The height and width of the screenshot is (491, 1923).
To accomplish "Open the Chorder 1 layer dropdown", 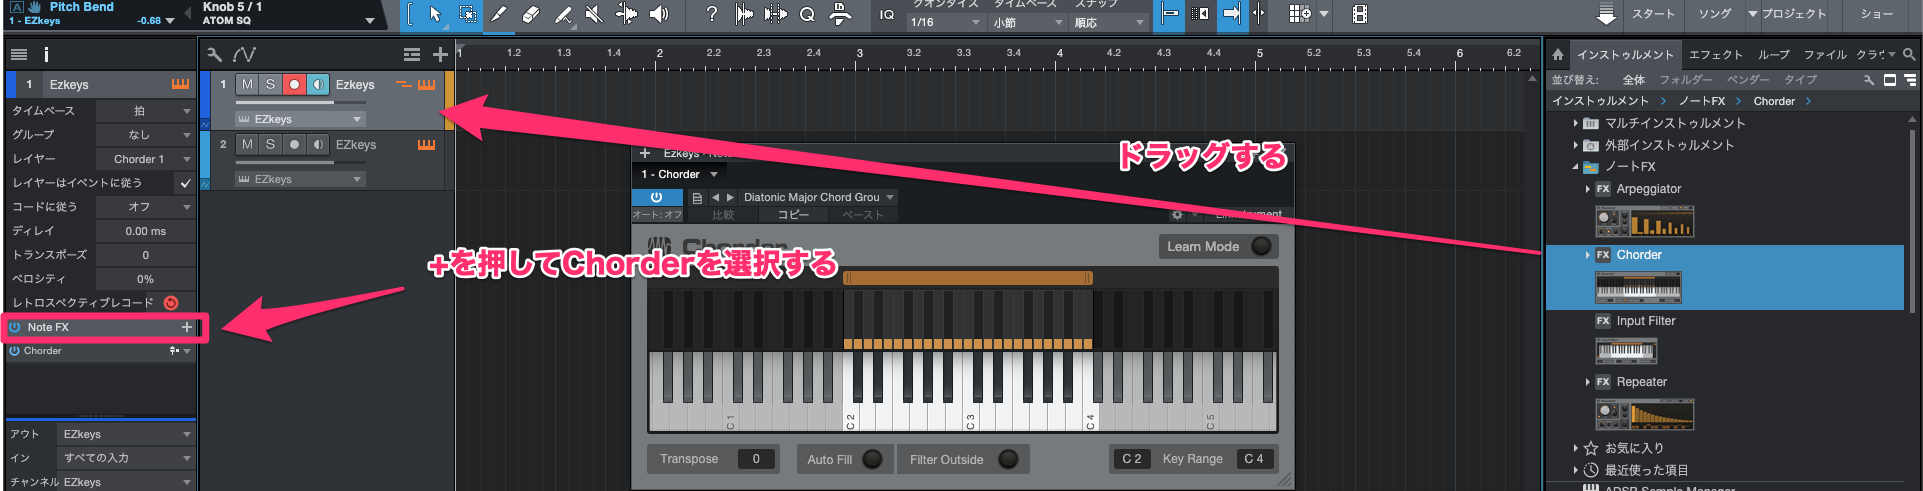I will click(145, 159).
